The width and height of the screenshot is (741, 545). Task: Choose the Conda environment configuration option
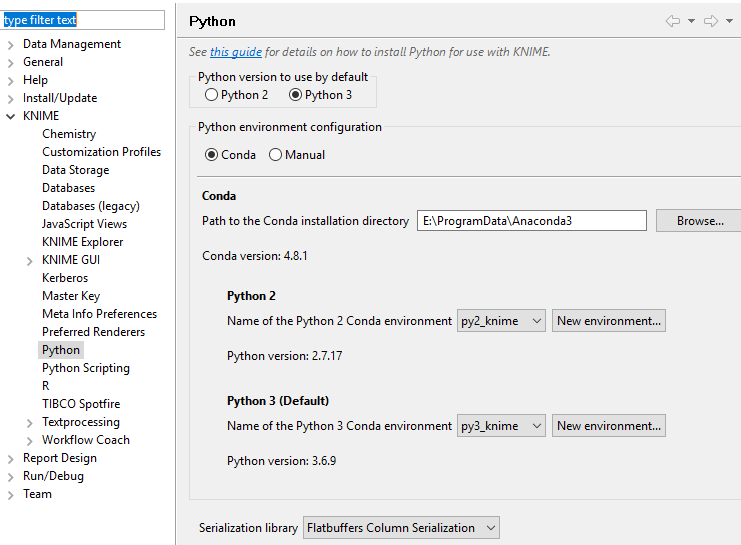pyautogui.click(x=211, y=155)
